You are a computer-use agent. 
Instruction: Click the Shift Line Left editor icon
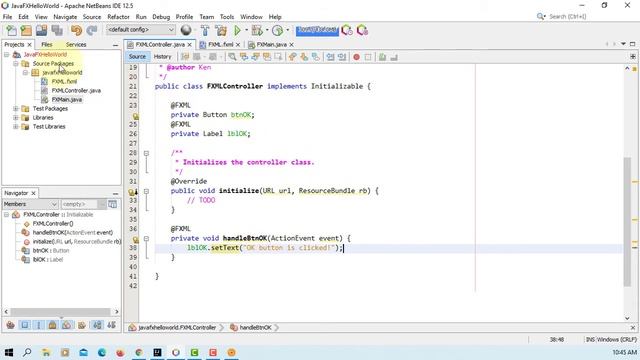click(330, 57)
